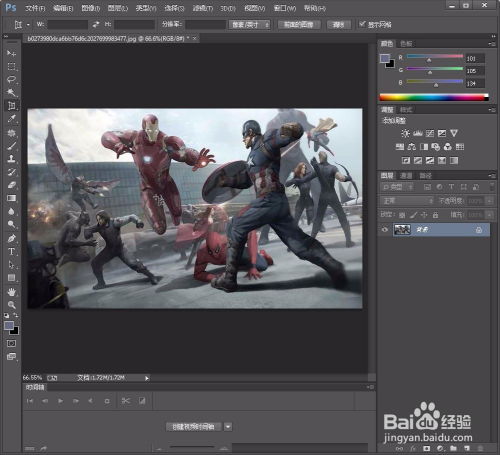Toggle the type layer filter

click(451, 187)
